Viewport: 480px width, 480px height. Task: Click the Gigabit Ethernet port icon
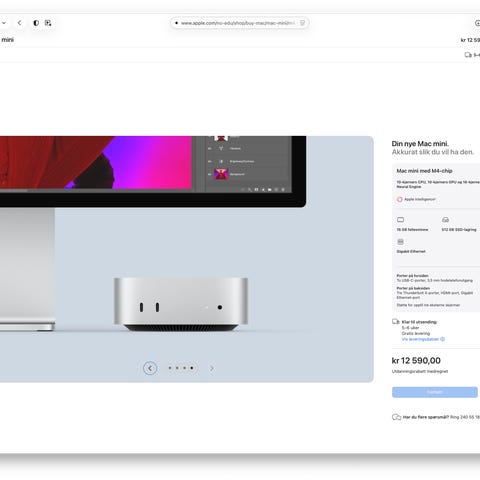click(400, 242)
